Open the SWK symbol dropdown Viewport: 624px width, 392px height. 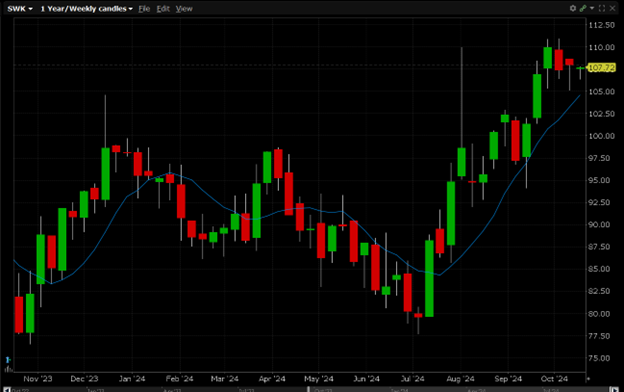20,9
